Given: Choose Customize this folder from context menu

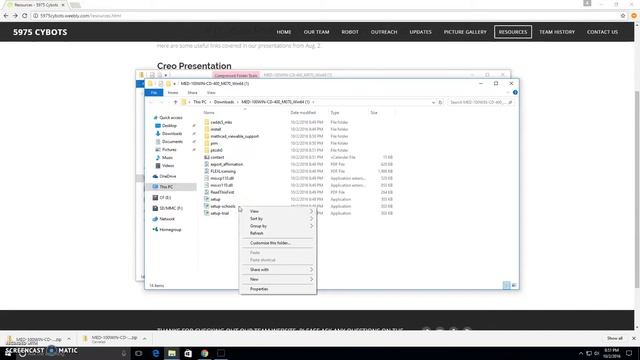Looking at the screenshot, I should coord(278,243).
